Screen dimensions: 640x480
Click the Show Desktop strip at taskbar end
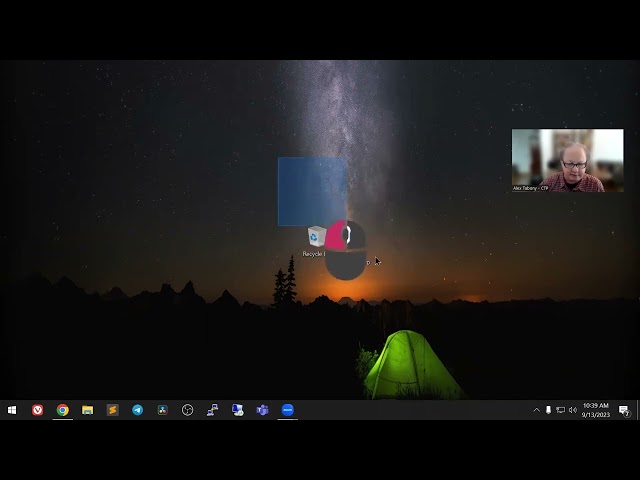pos(638,410)
